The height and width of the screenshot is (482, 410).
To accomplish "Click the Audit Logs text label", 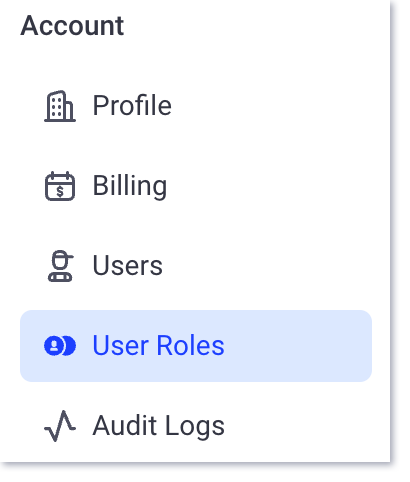I will (x=159, y=426).
